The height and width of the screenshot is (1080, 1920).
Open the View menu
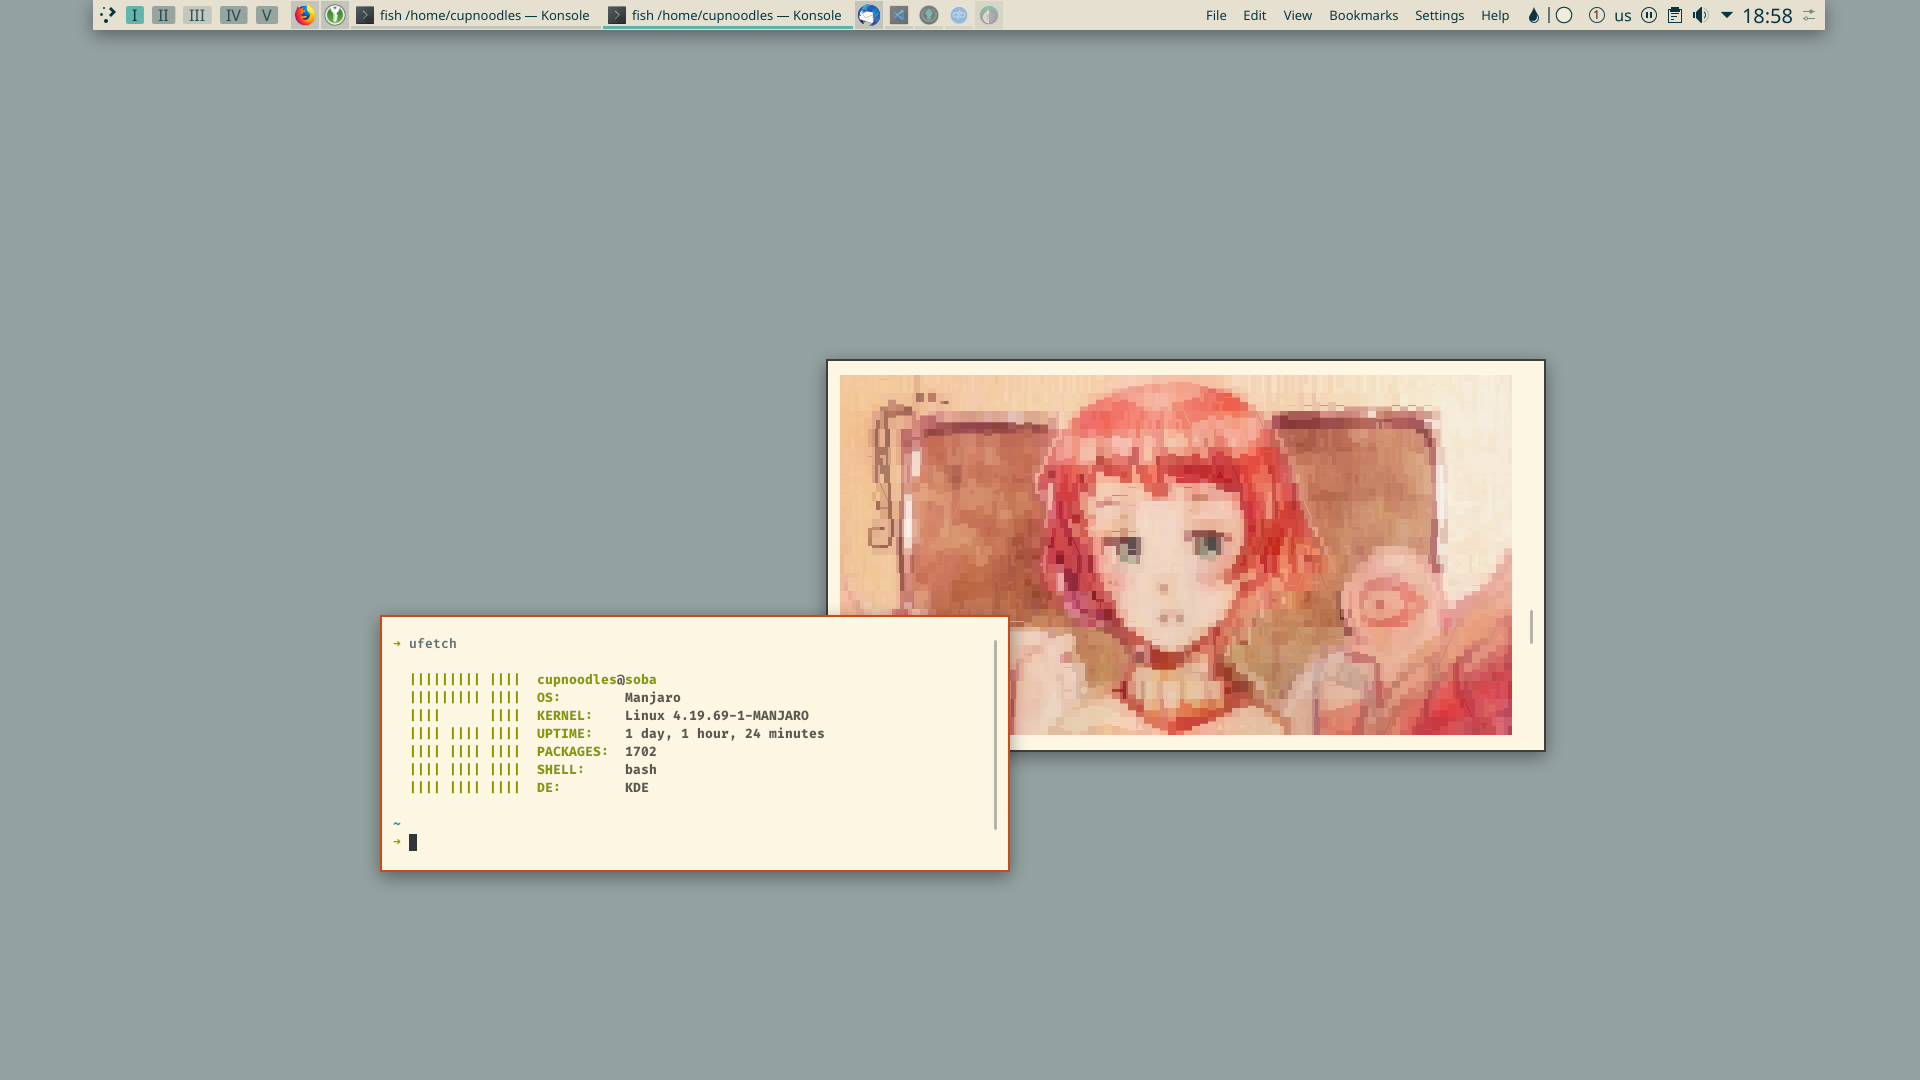pyautogui.click(x=1298, y=15)
